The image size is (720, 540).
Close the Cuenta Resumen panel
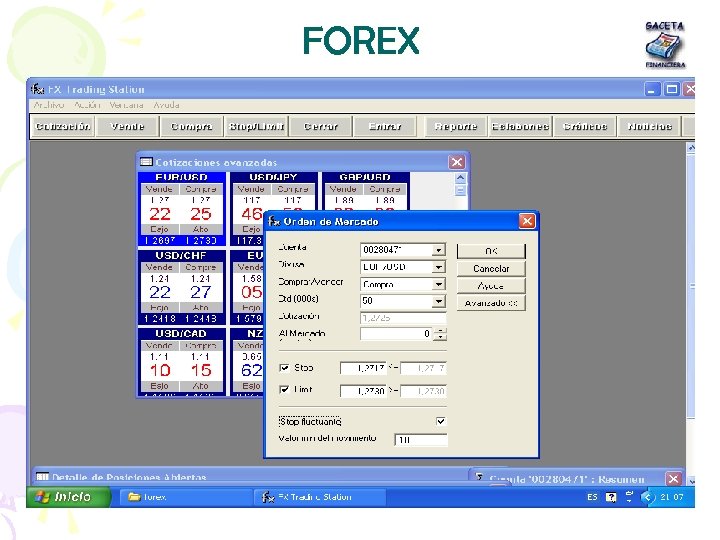click(x=673, y=479)
